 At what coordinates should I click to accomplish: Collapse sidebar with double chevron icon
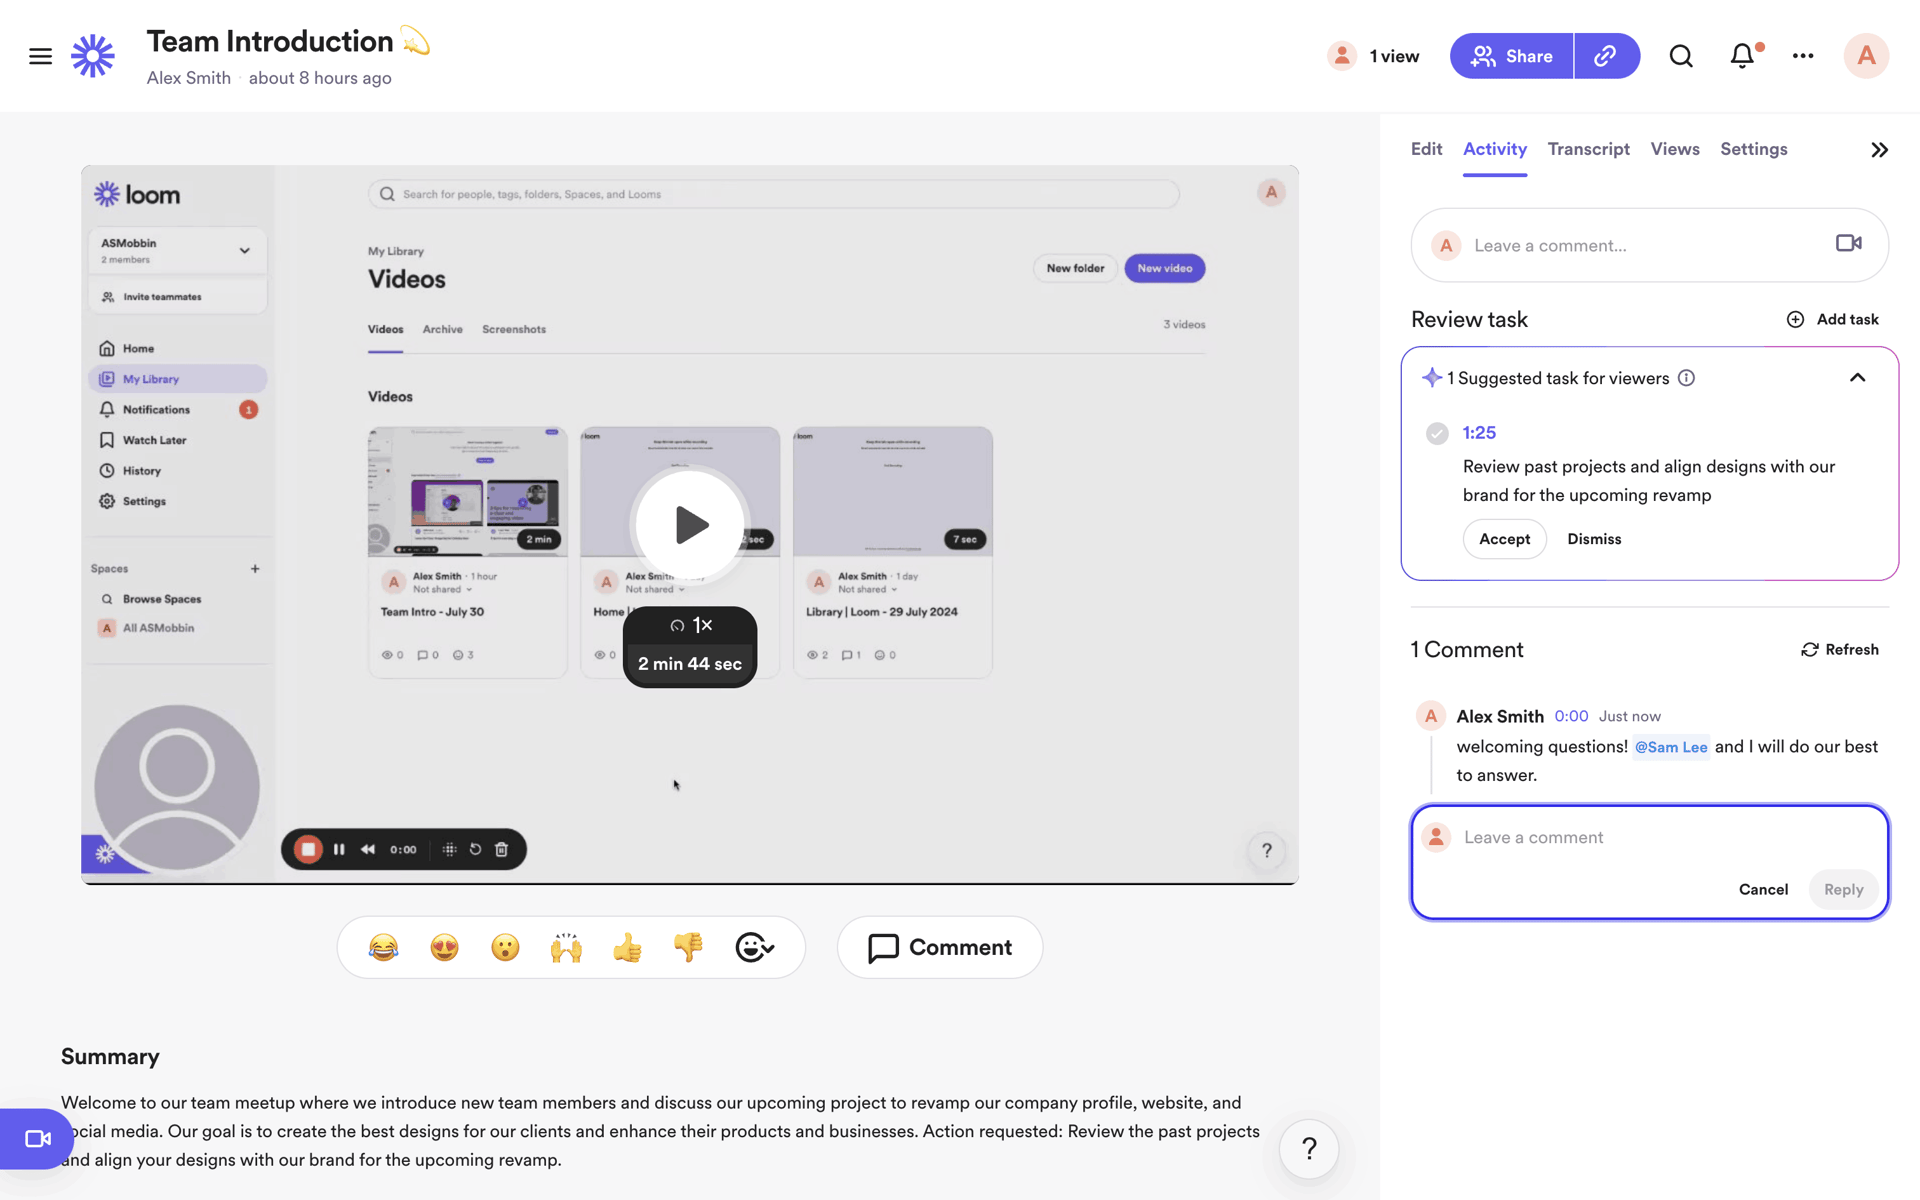[1880, 150]
